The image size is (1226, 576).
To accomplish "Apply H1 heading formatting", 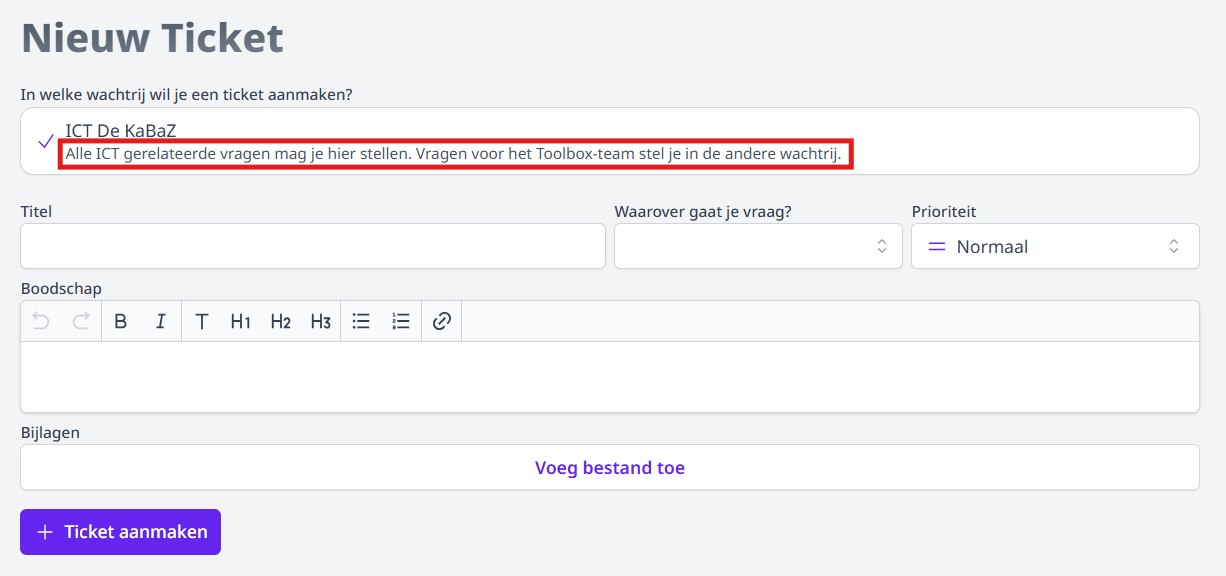I will (x=241, y=320).
